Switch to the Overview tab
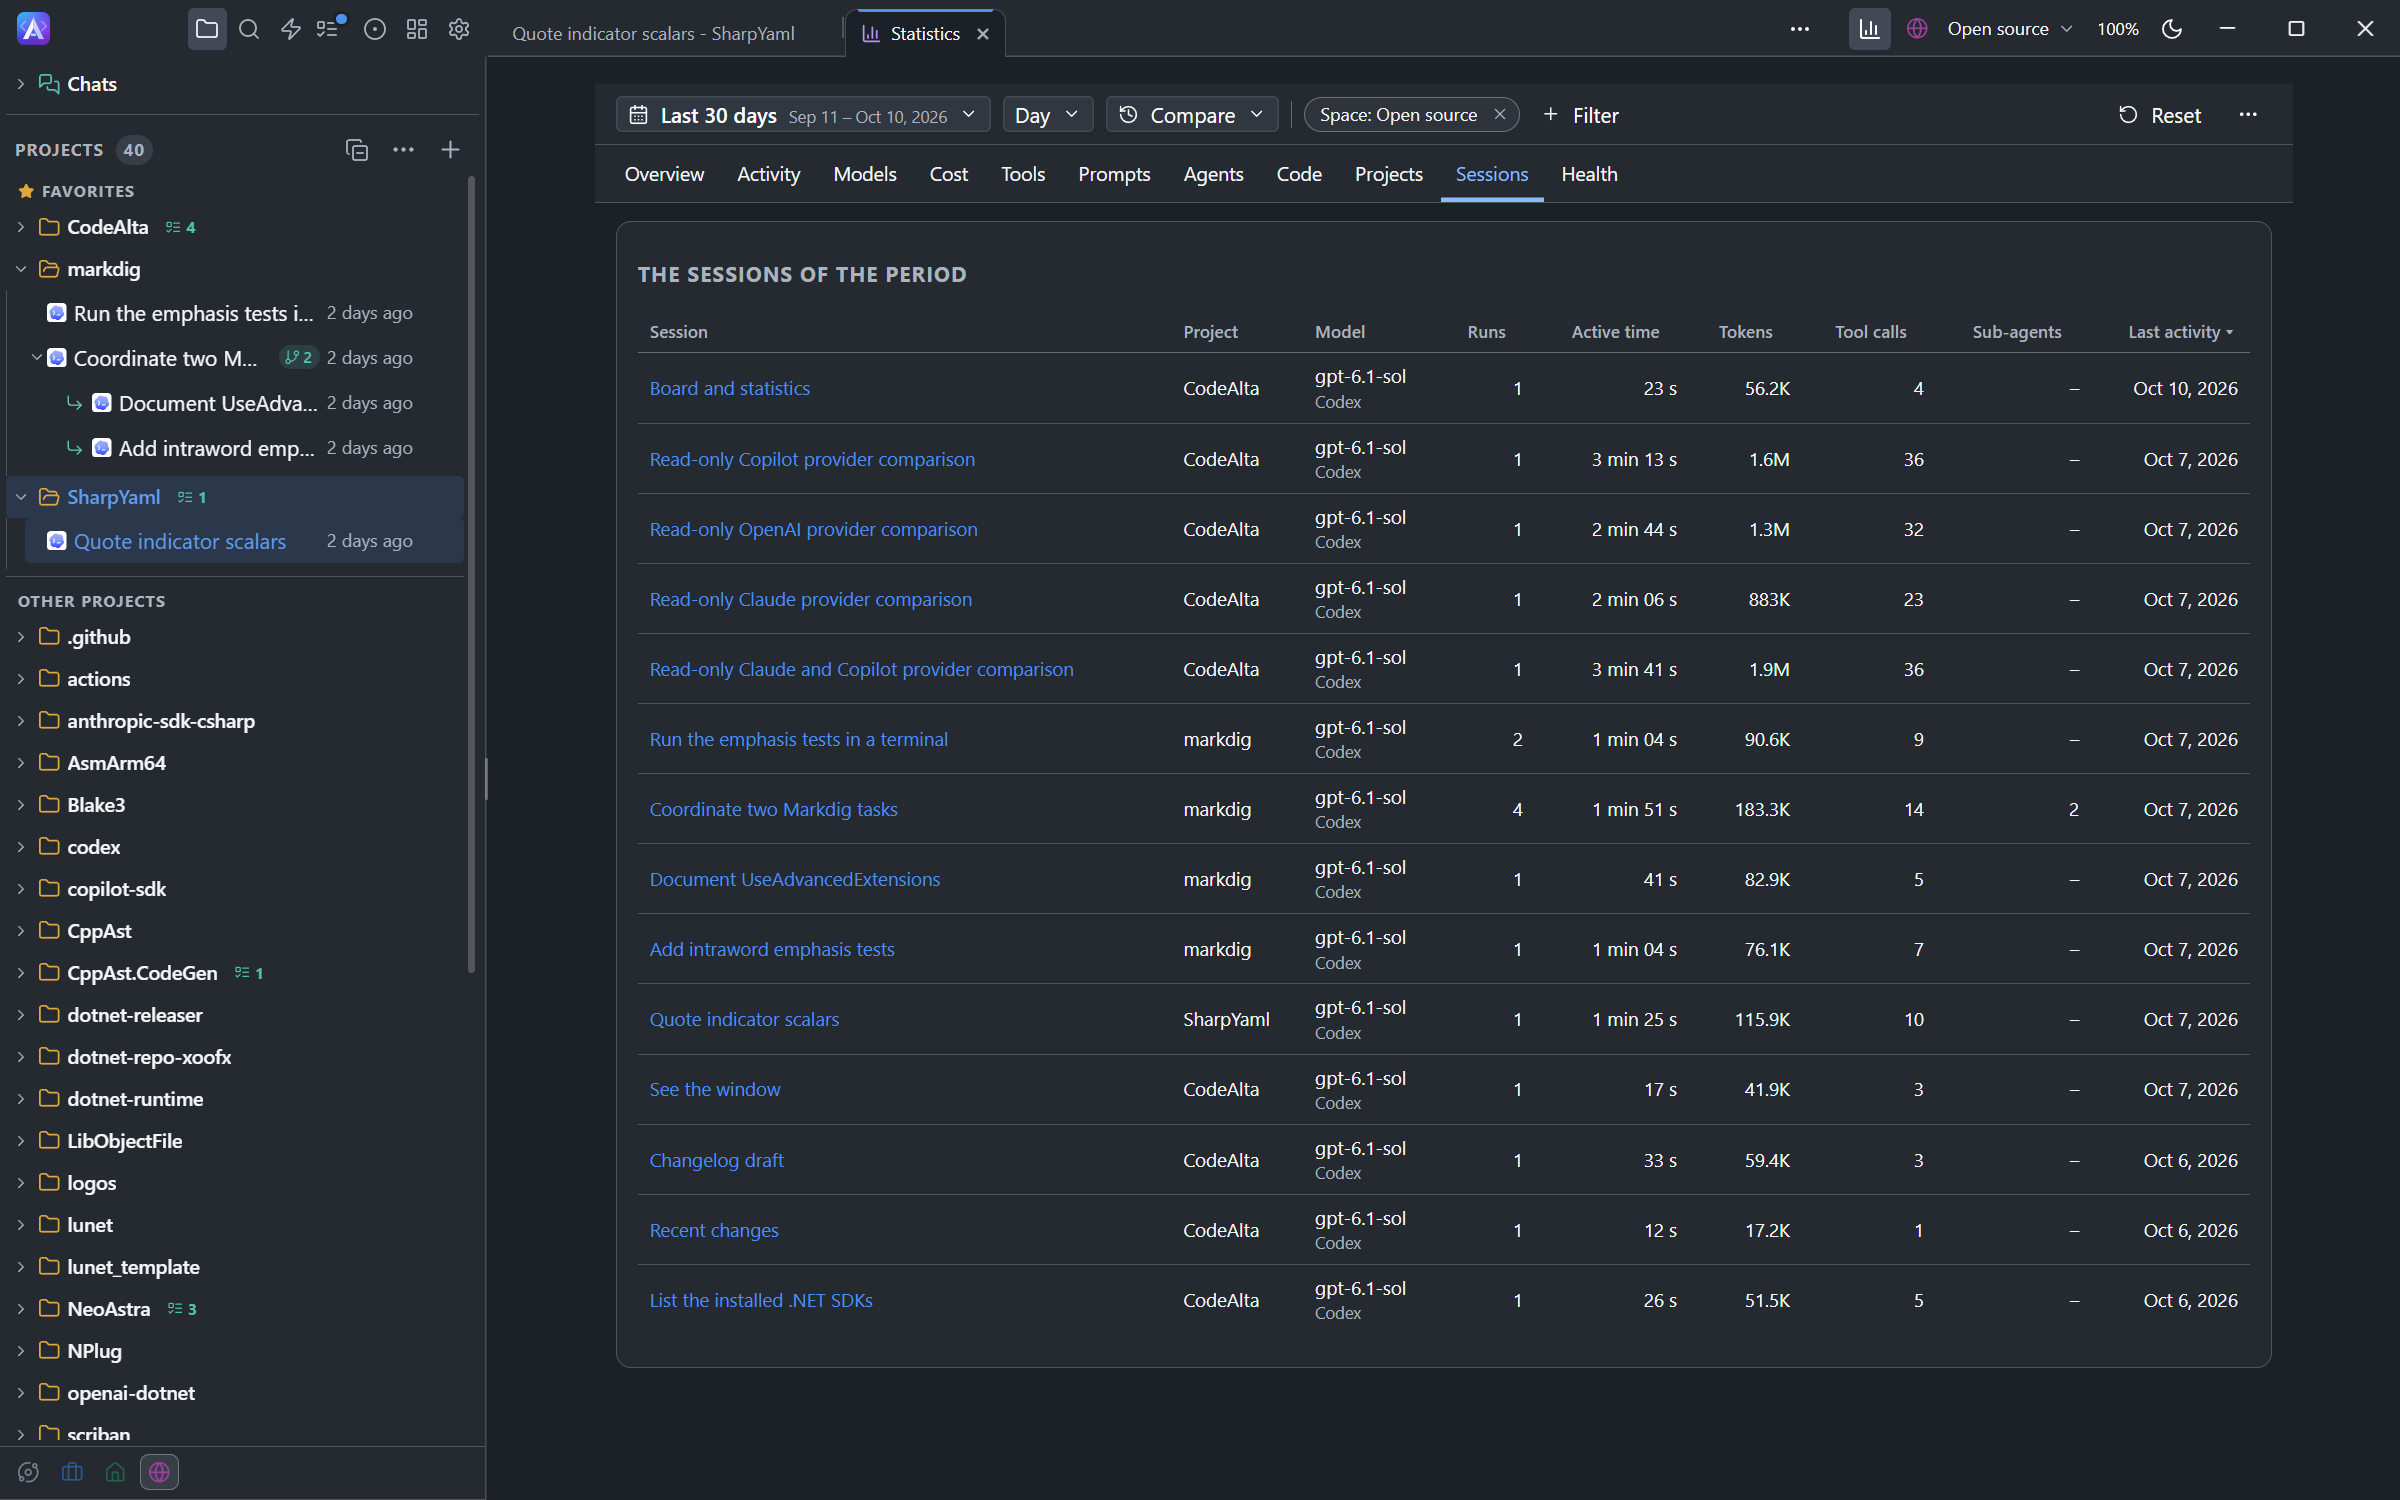The image size is (2400, 1500). [664, 174]
